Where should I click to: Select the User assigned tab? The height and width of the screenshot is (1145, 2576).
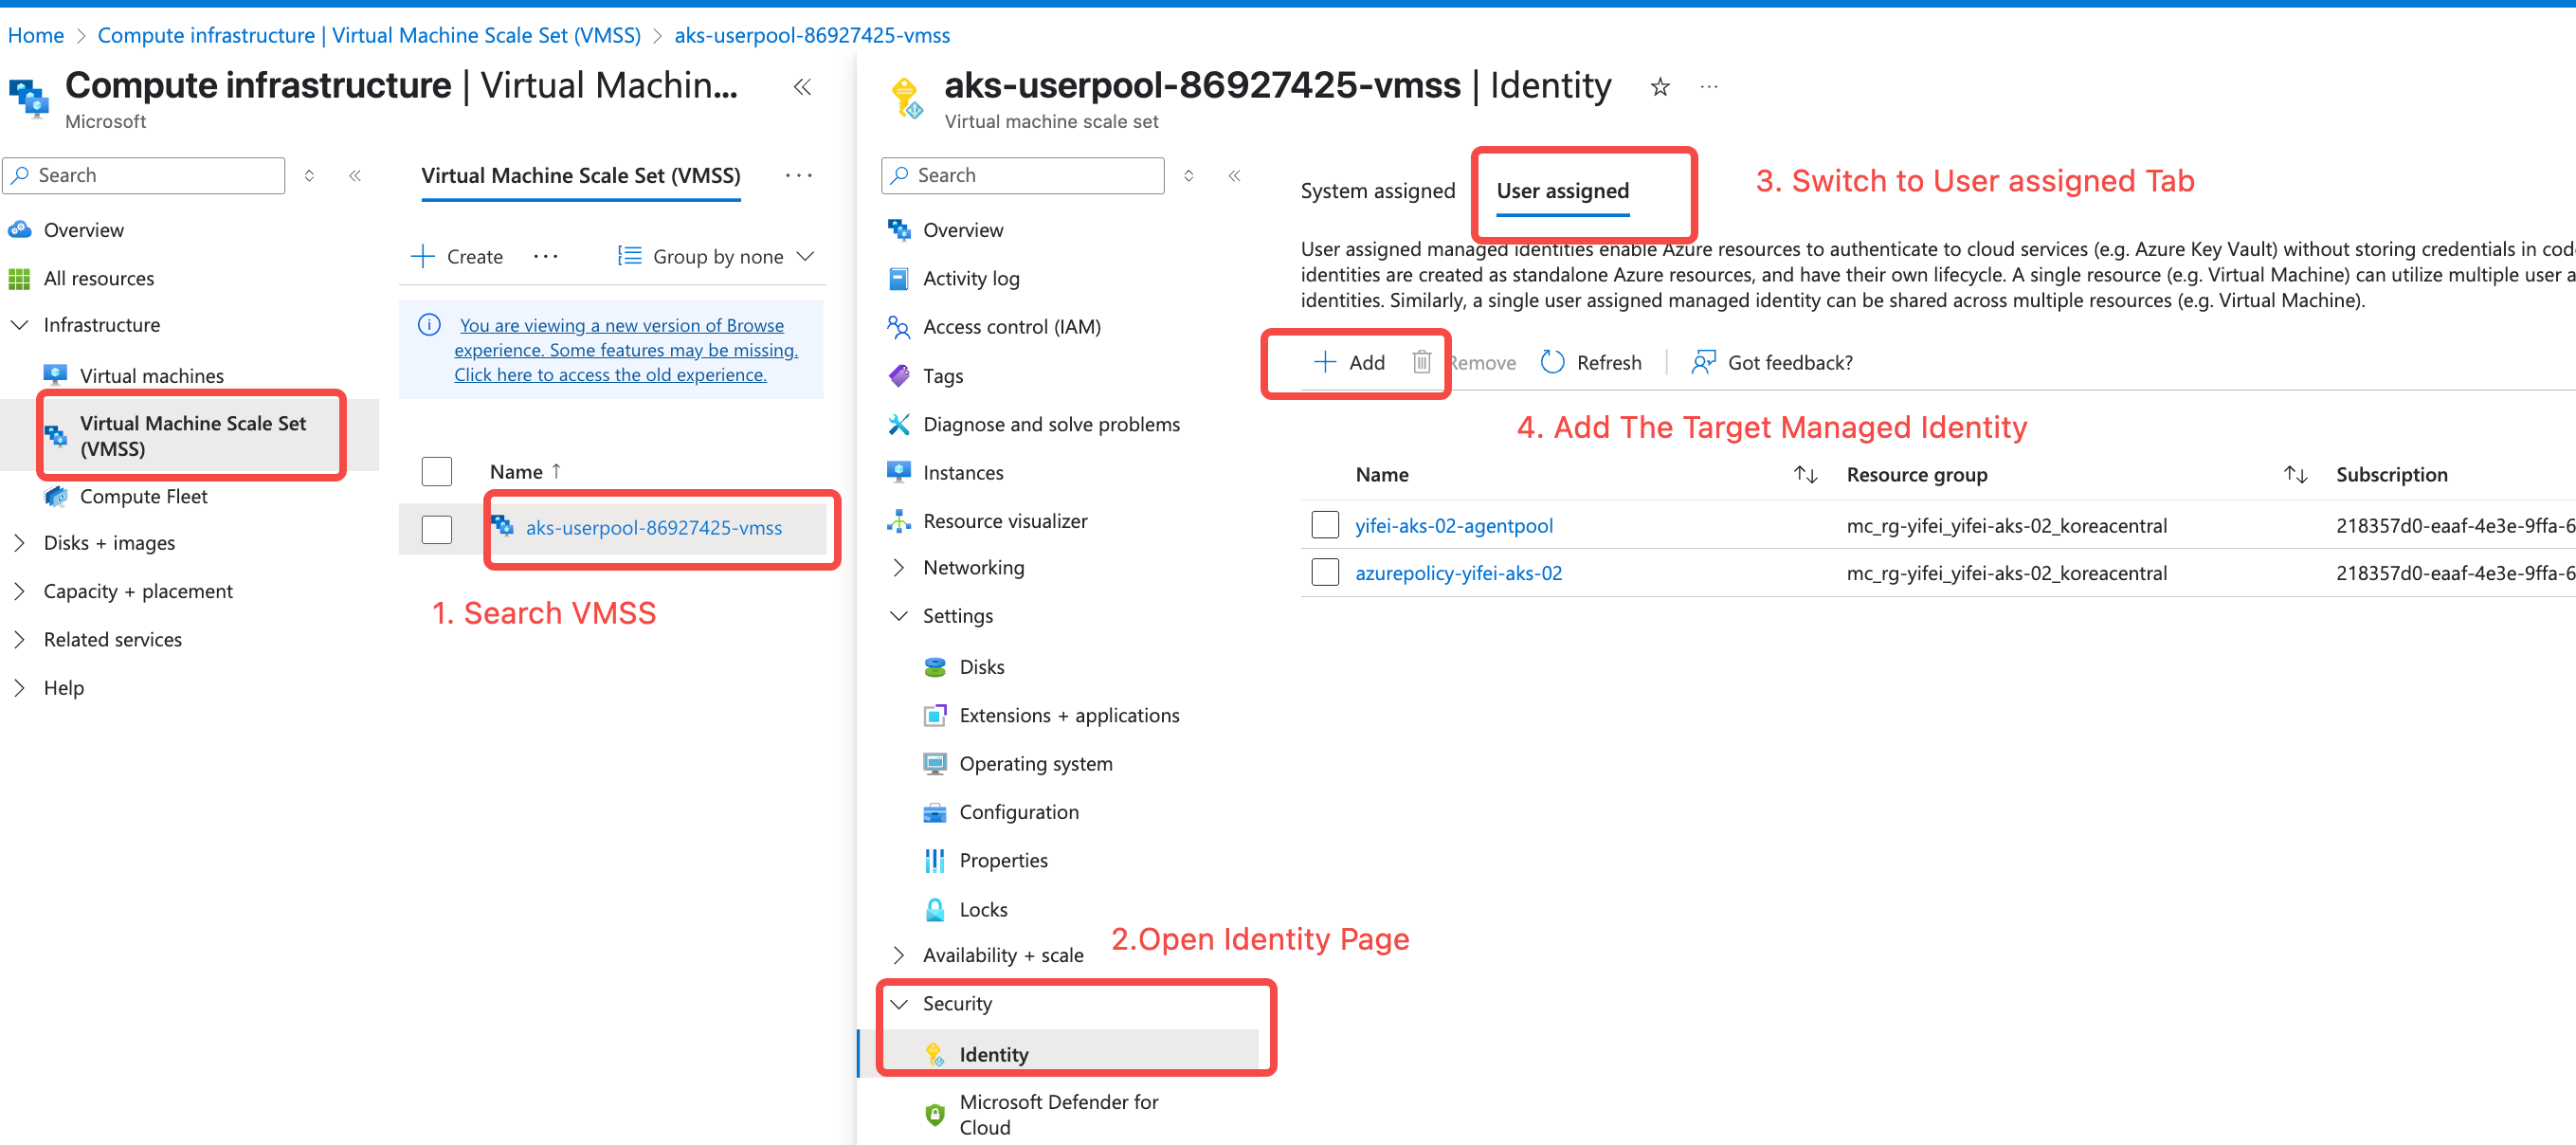click(1561, 191)
